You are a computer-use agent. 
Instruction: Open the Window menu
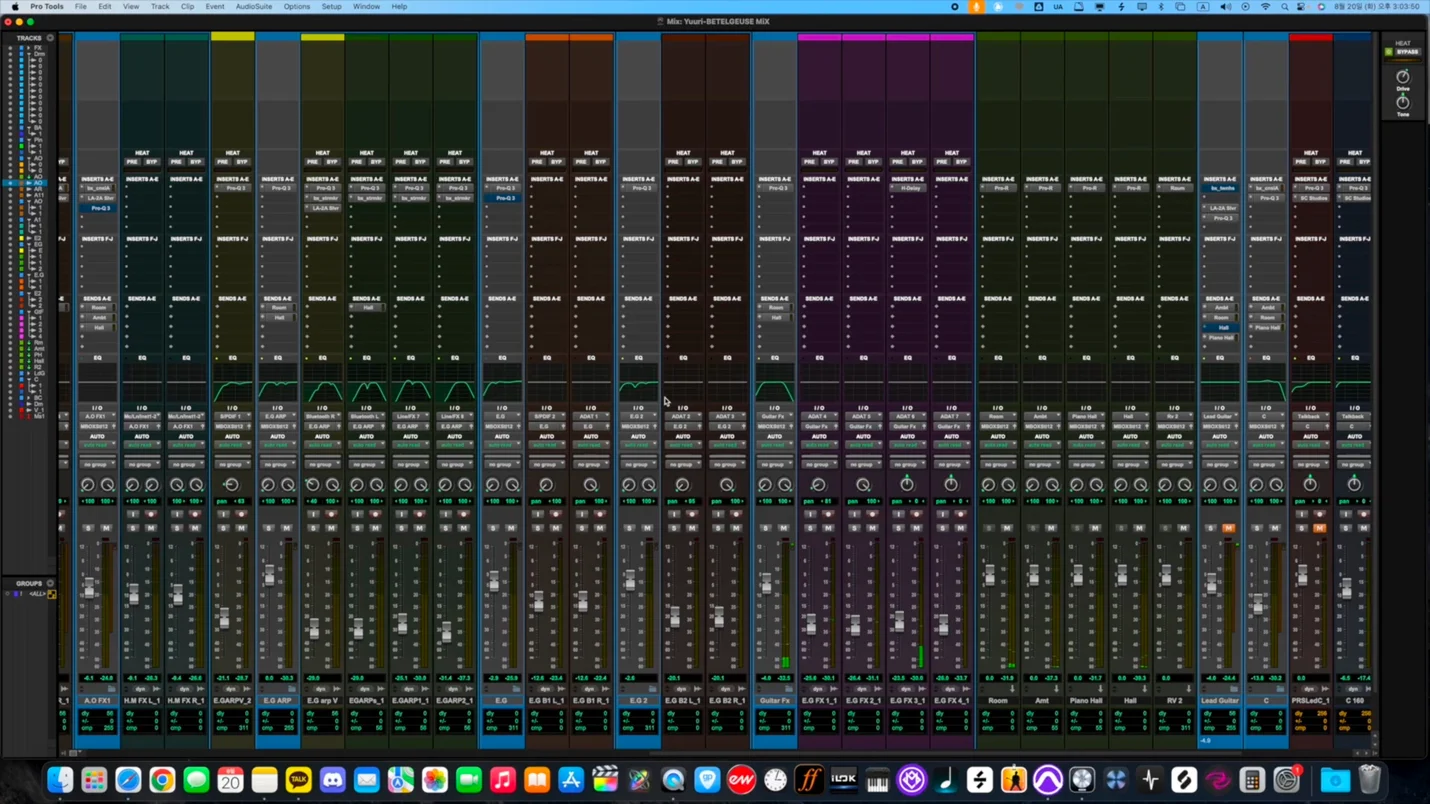(x=366, y=7)
